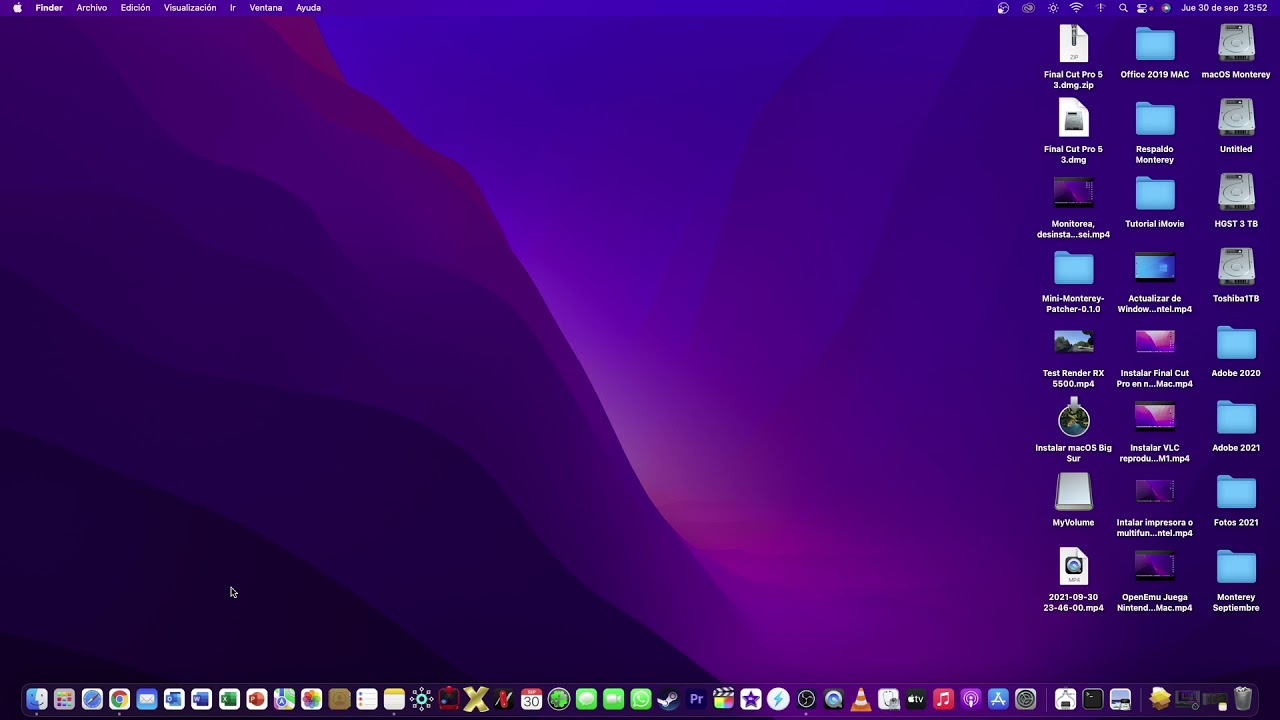
Task: Open Microsoft Outlook in the dock
Action: (174, 700)
